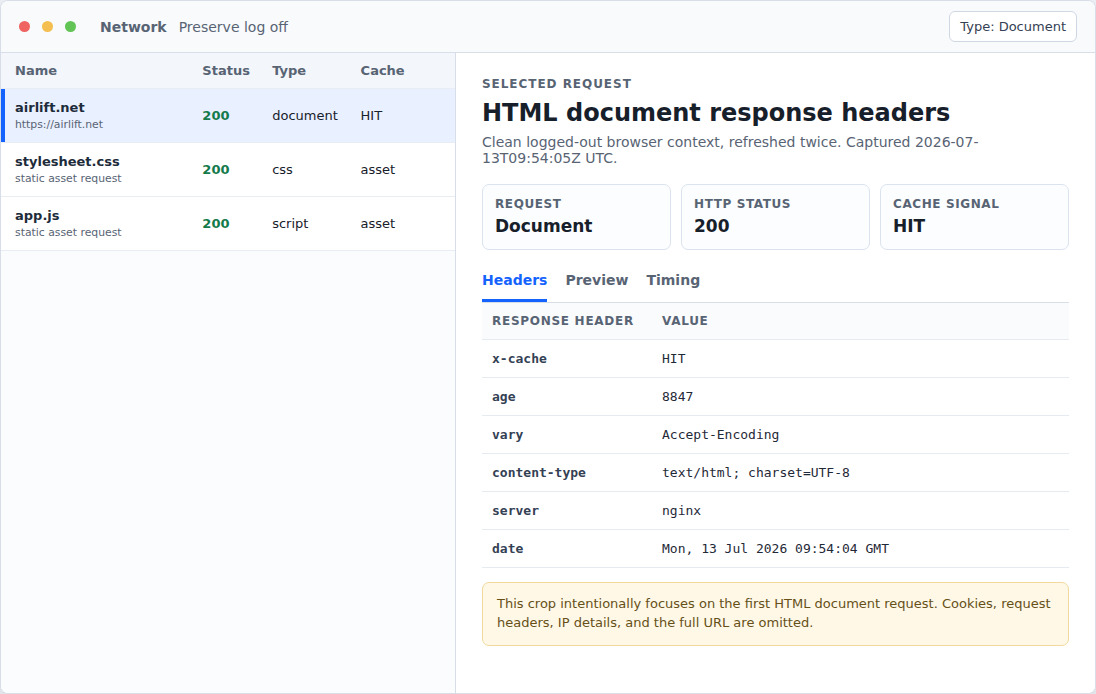This screenshot has height=694, width=1096.
Task: Click the script type cell
Action: pos(290,224)
